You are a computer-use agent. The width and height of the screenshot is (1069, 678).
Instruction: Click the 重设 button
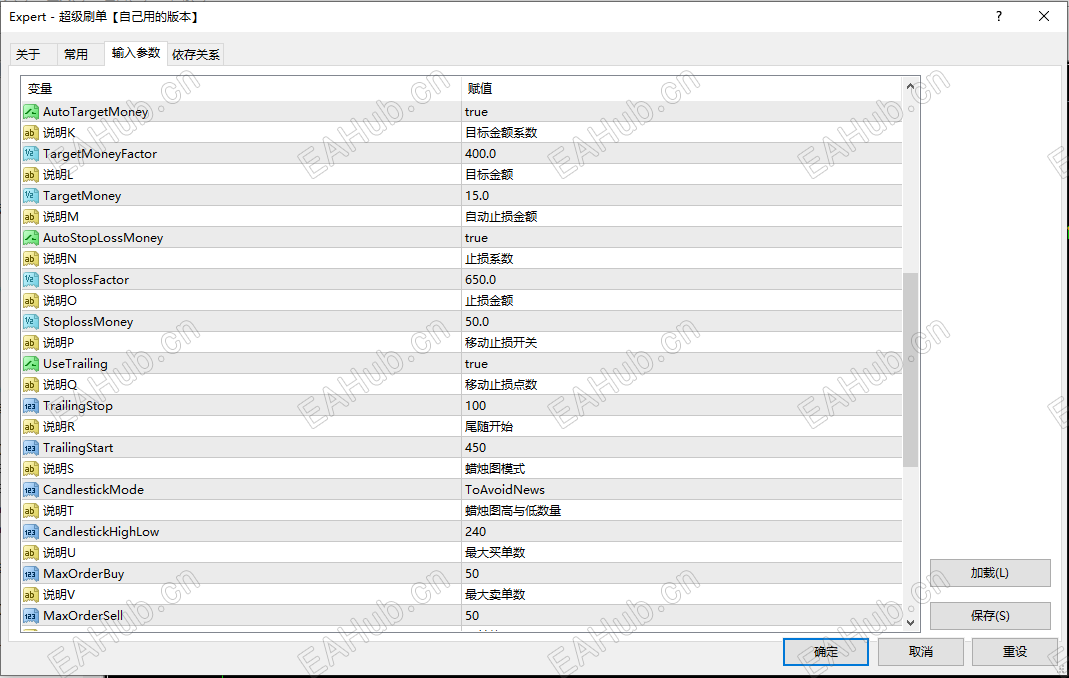[1014, 651]
